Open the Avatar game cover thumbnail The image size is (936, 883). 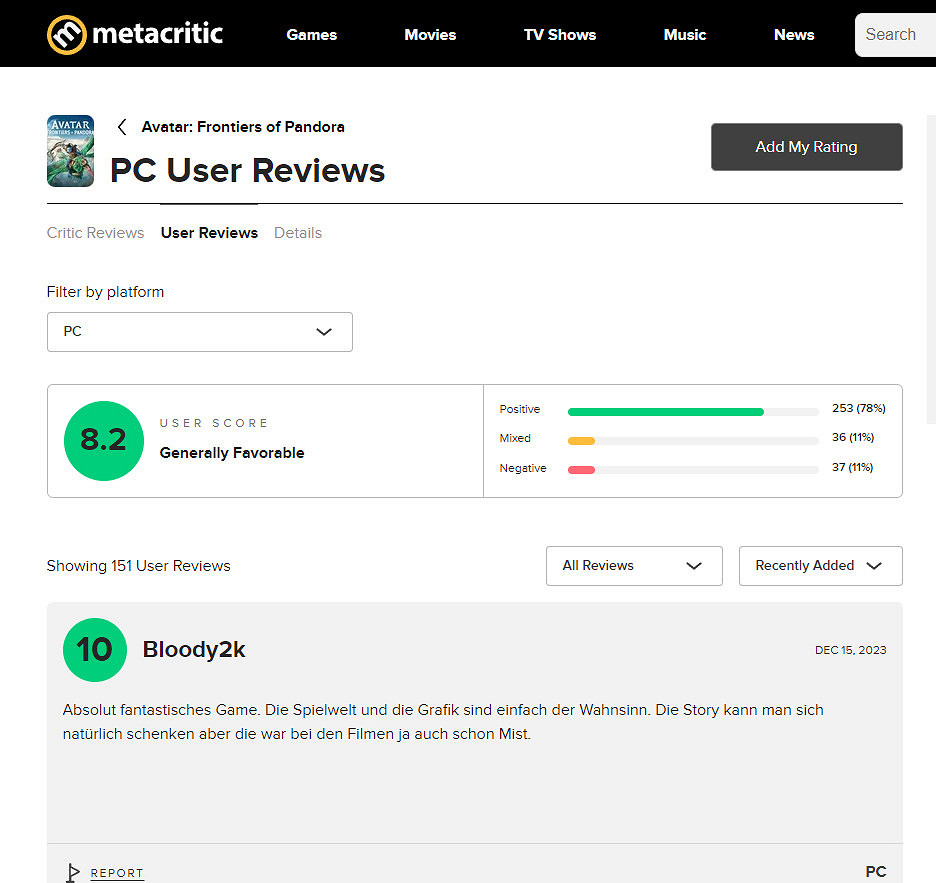70,151
